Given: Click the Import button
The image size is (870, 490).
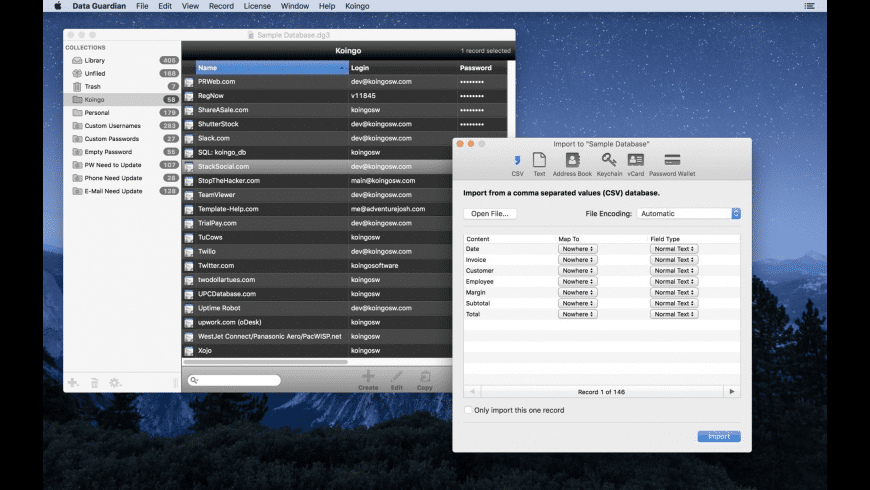Looking at the screenshot, I should (x=719, y=437).
